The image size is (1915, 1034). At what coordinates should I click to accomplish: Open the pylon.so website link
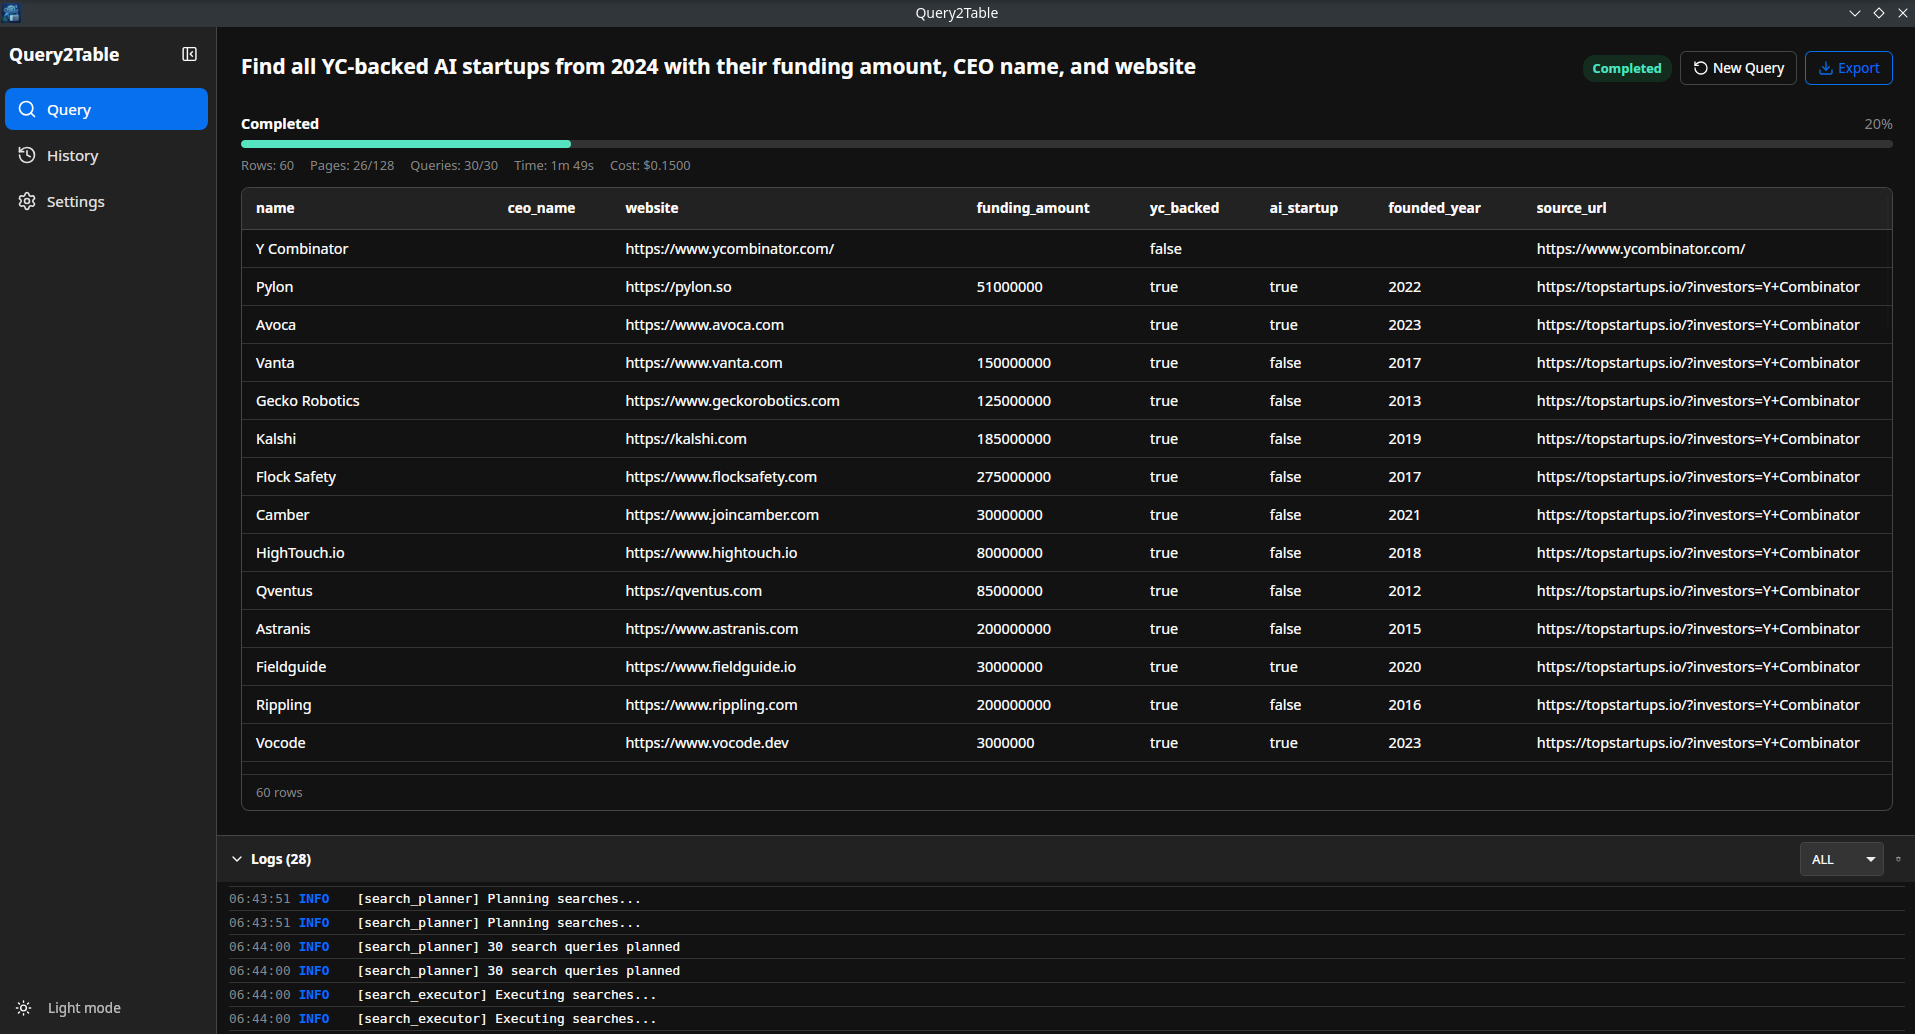click(678, 287)
